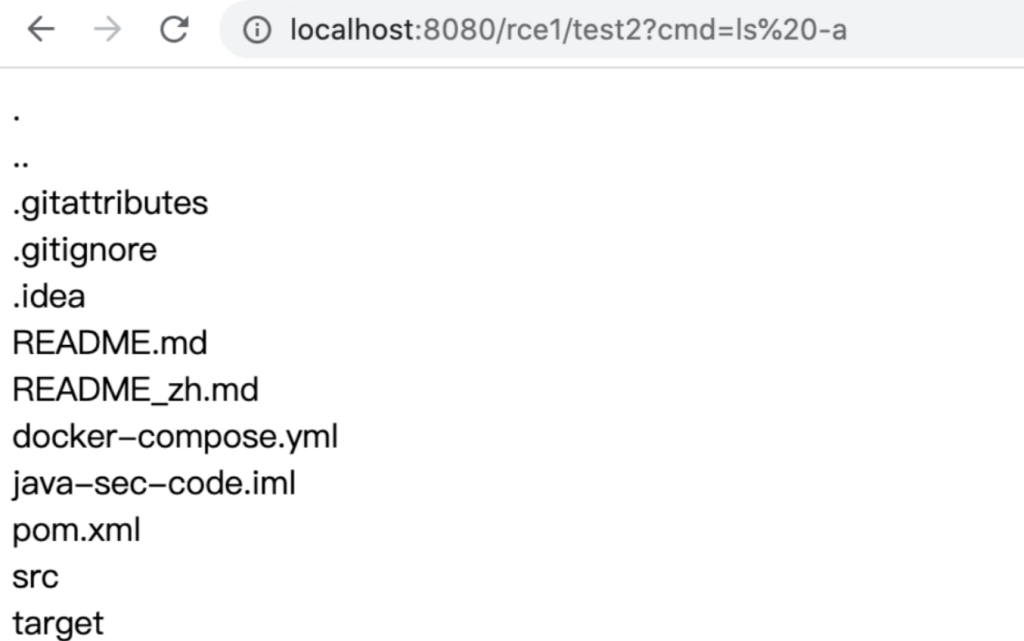Click the .gitignore line

pyautogui.click(x=85, y=250)
